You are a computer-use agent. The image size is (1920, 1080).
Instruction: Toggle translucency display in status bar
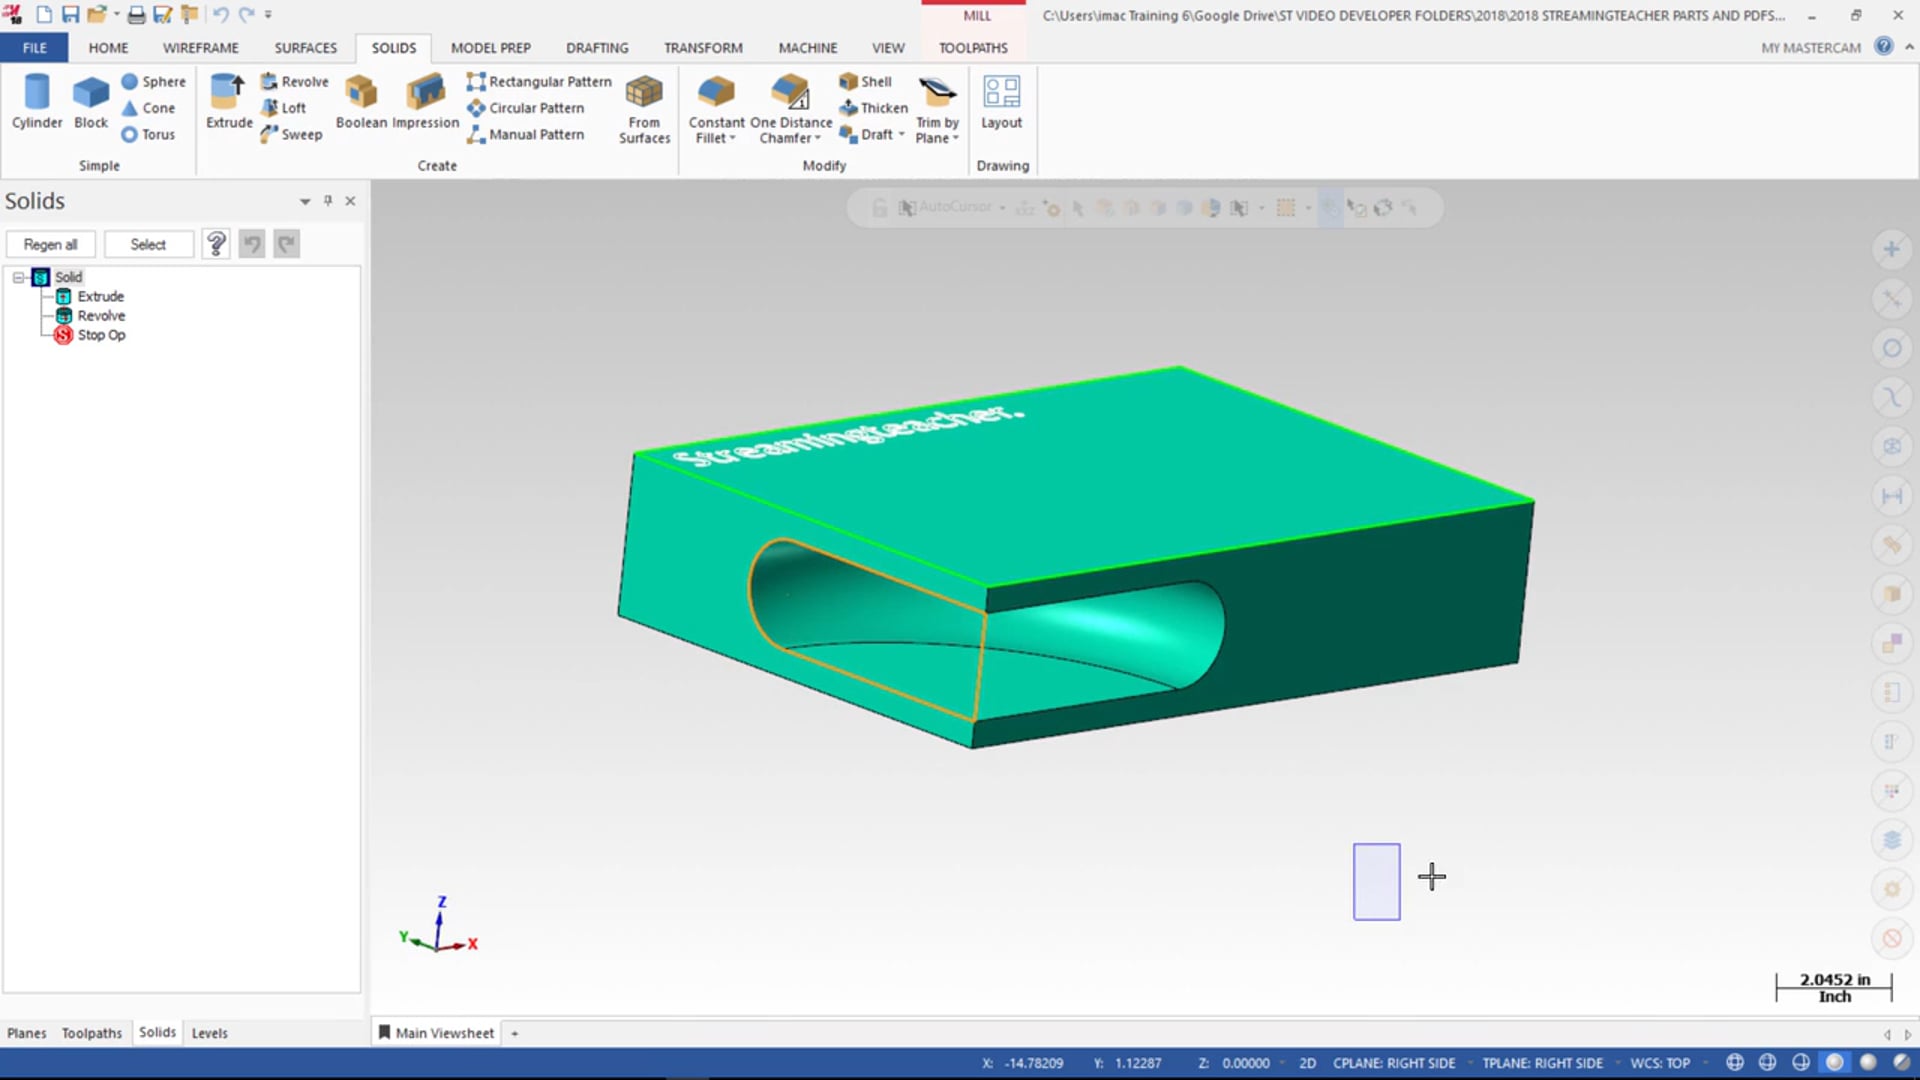pyautogui.click(x=1901, y=1063)
